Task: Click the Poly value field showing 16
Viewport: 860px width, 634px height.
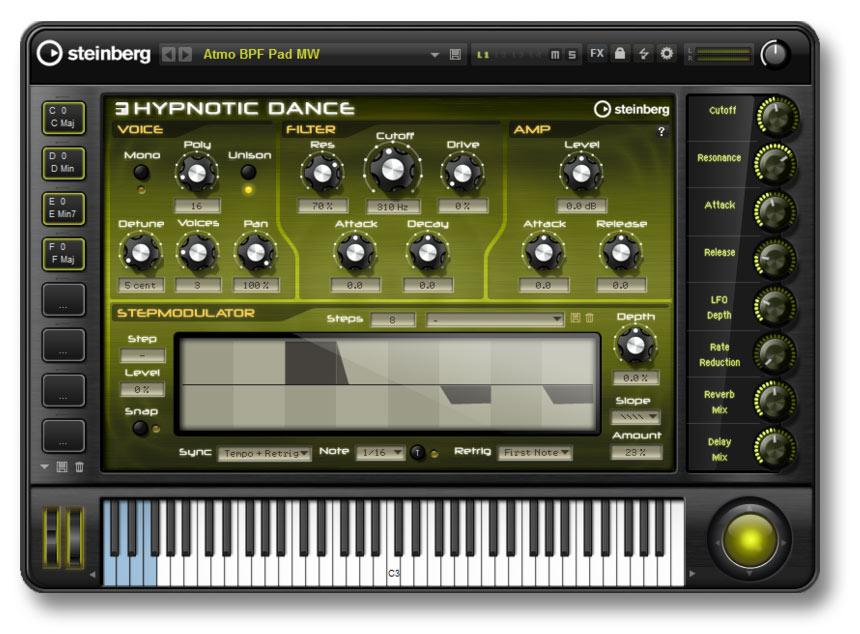Action: pyautogui.click(x=197, y=206)
